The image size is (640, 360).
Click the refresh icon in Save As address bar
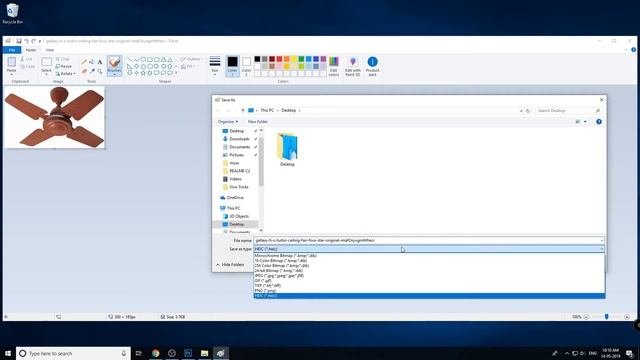pos(528,111)
